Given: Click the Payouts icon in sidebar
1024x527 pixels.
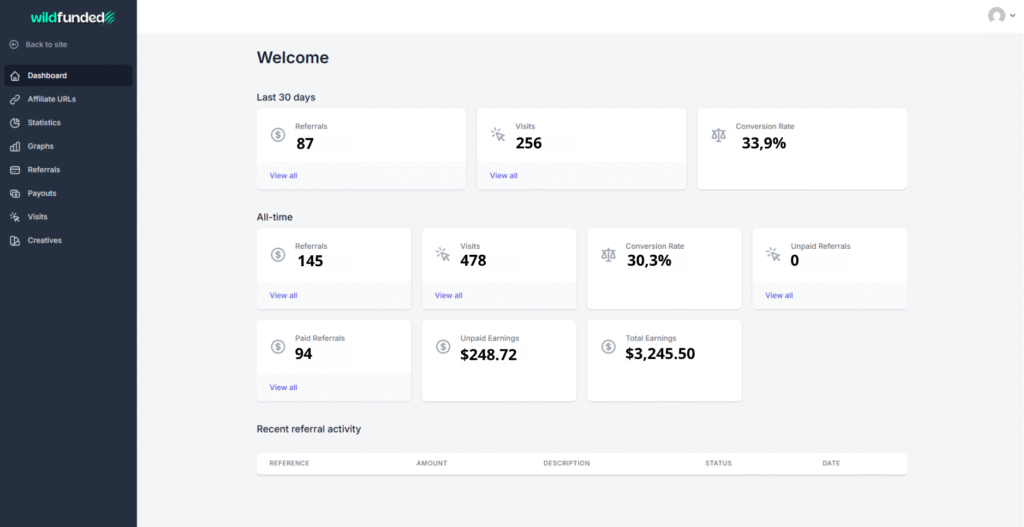Looking at the screenshot, I should tap(15, 193).
